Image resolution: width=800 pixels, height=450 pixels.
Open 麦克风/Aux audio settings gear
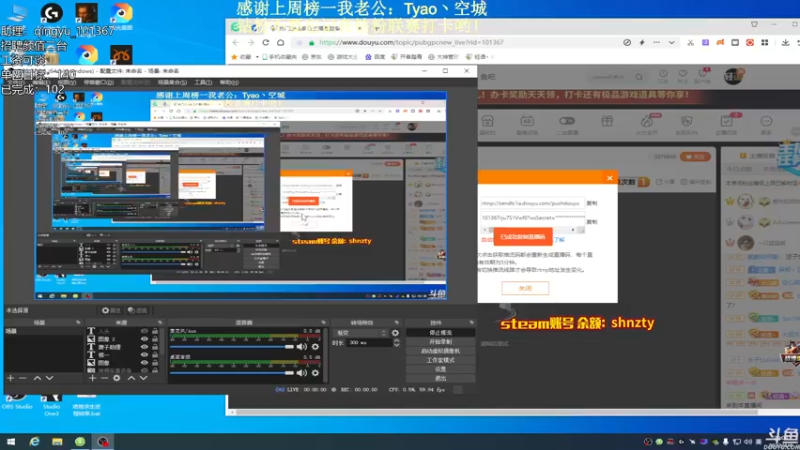pos(315,347)
